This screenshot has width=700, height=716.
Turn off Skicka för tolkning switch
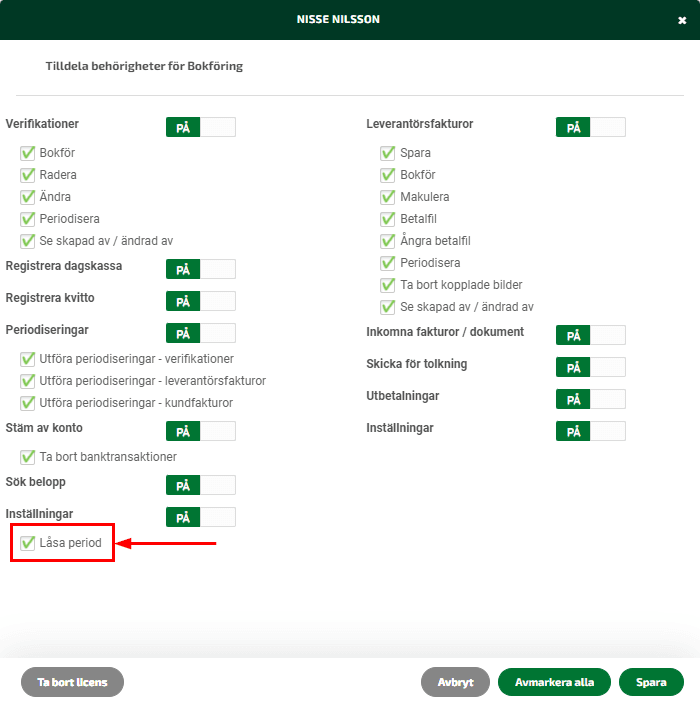(590, 367)
